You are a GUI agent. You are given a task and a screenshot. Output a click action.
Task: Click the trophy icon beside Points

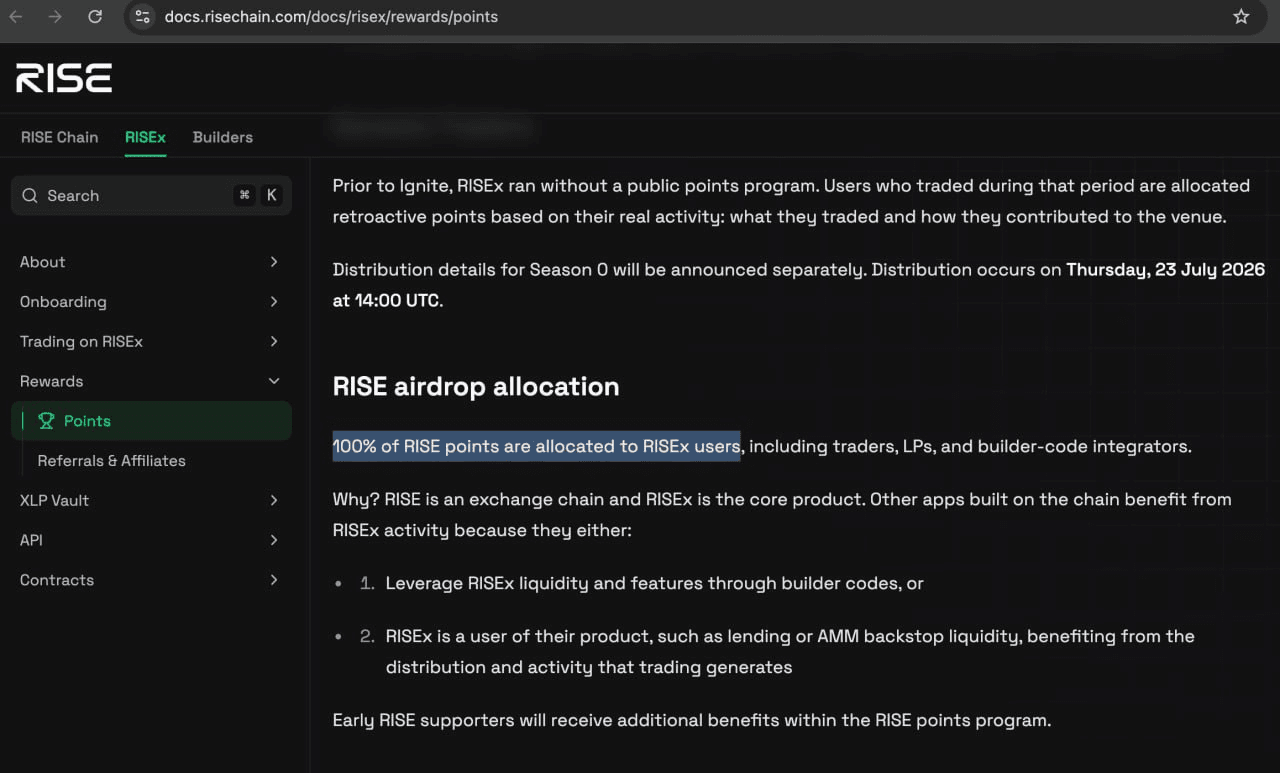(x=46, y=421)
